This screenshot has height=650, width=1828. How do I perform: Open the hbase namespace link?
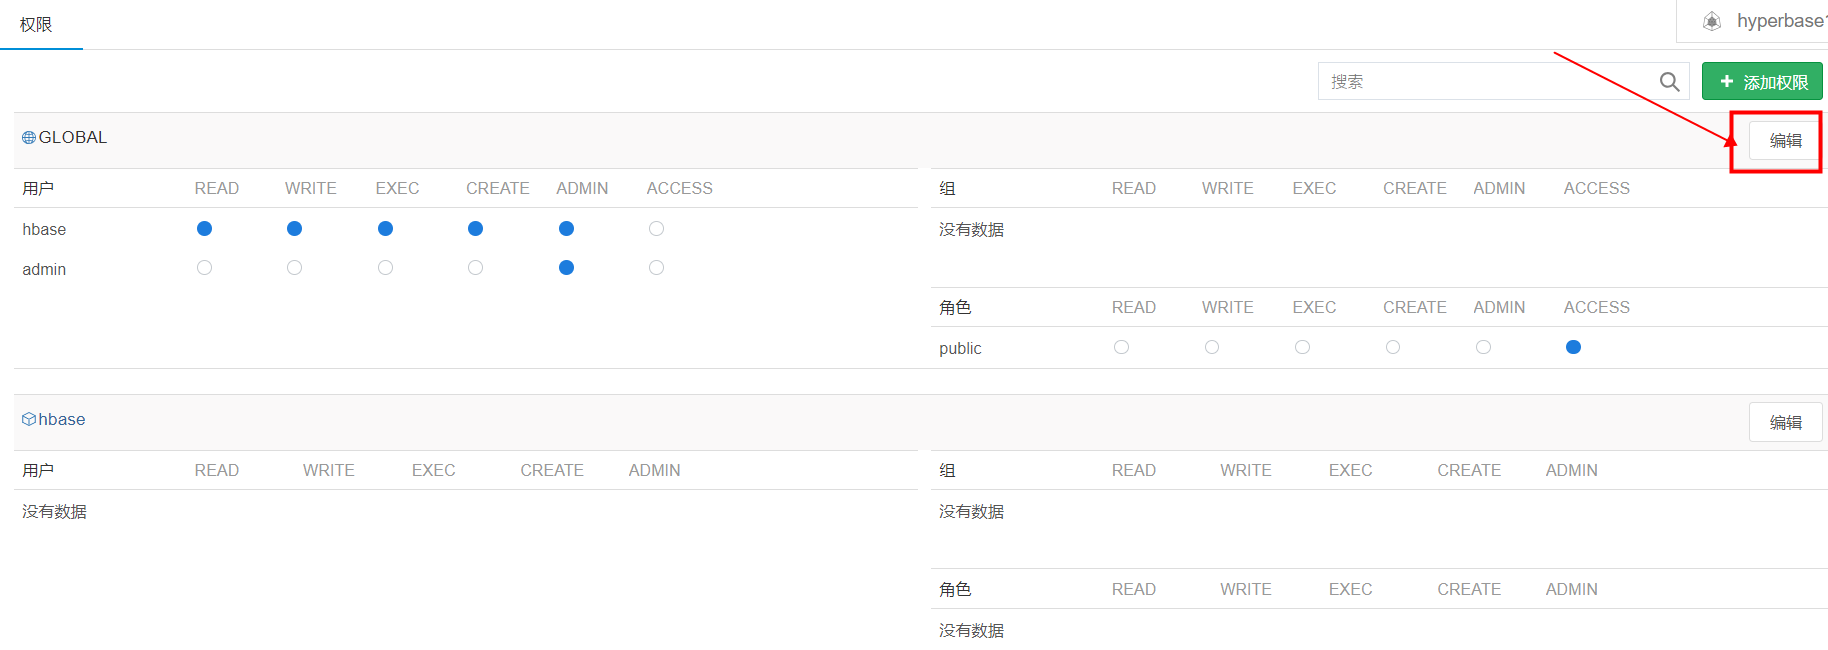coord(62,420)
